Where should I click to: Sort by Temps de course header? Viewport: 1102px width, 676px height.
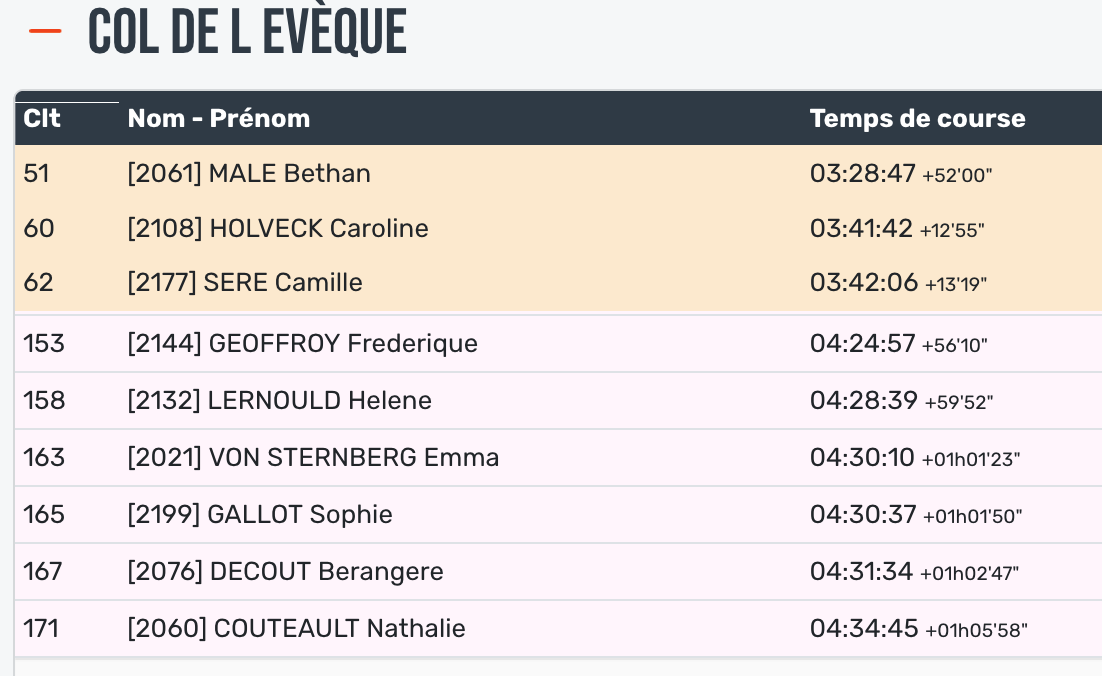pyautogui.click(x=917, y=118)
